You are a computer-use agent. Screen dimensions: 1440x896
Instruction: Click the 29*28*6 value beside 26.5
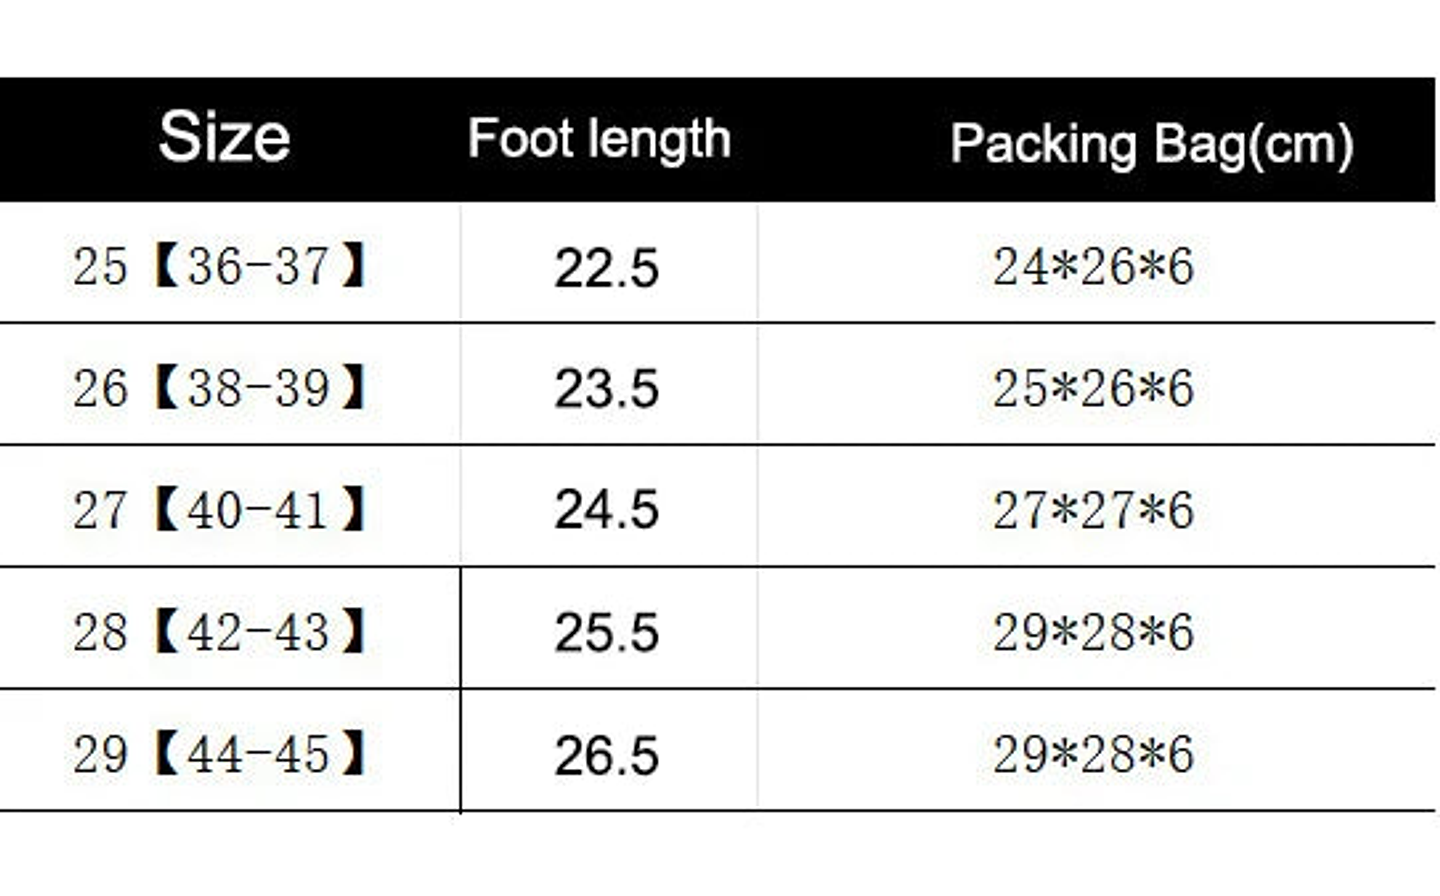coord(1093,754)
